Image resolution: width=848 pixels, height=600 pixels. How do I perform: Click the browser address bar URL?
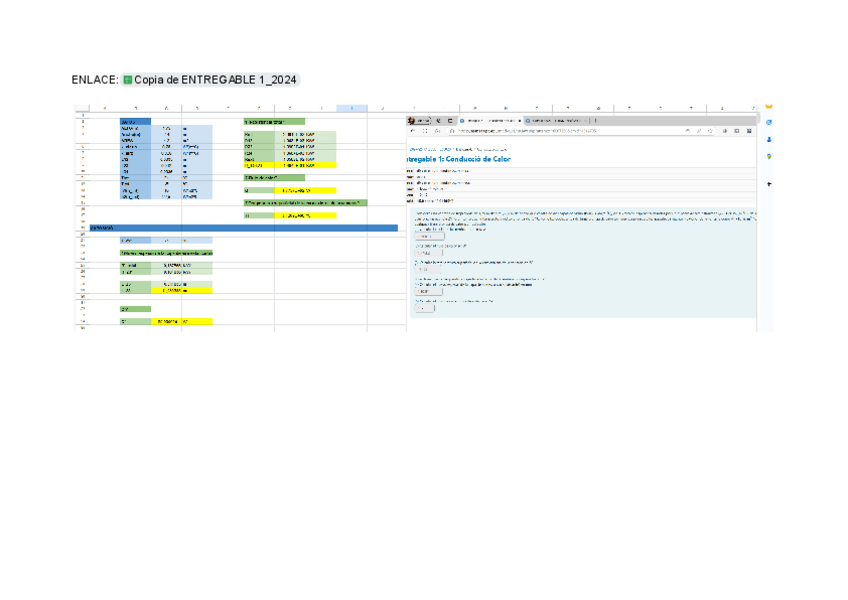coord(520,130)
